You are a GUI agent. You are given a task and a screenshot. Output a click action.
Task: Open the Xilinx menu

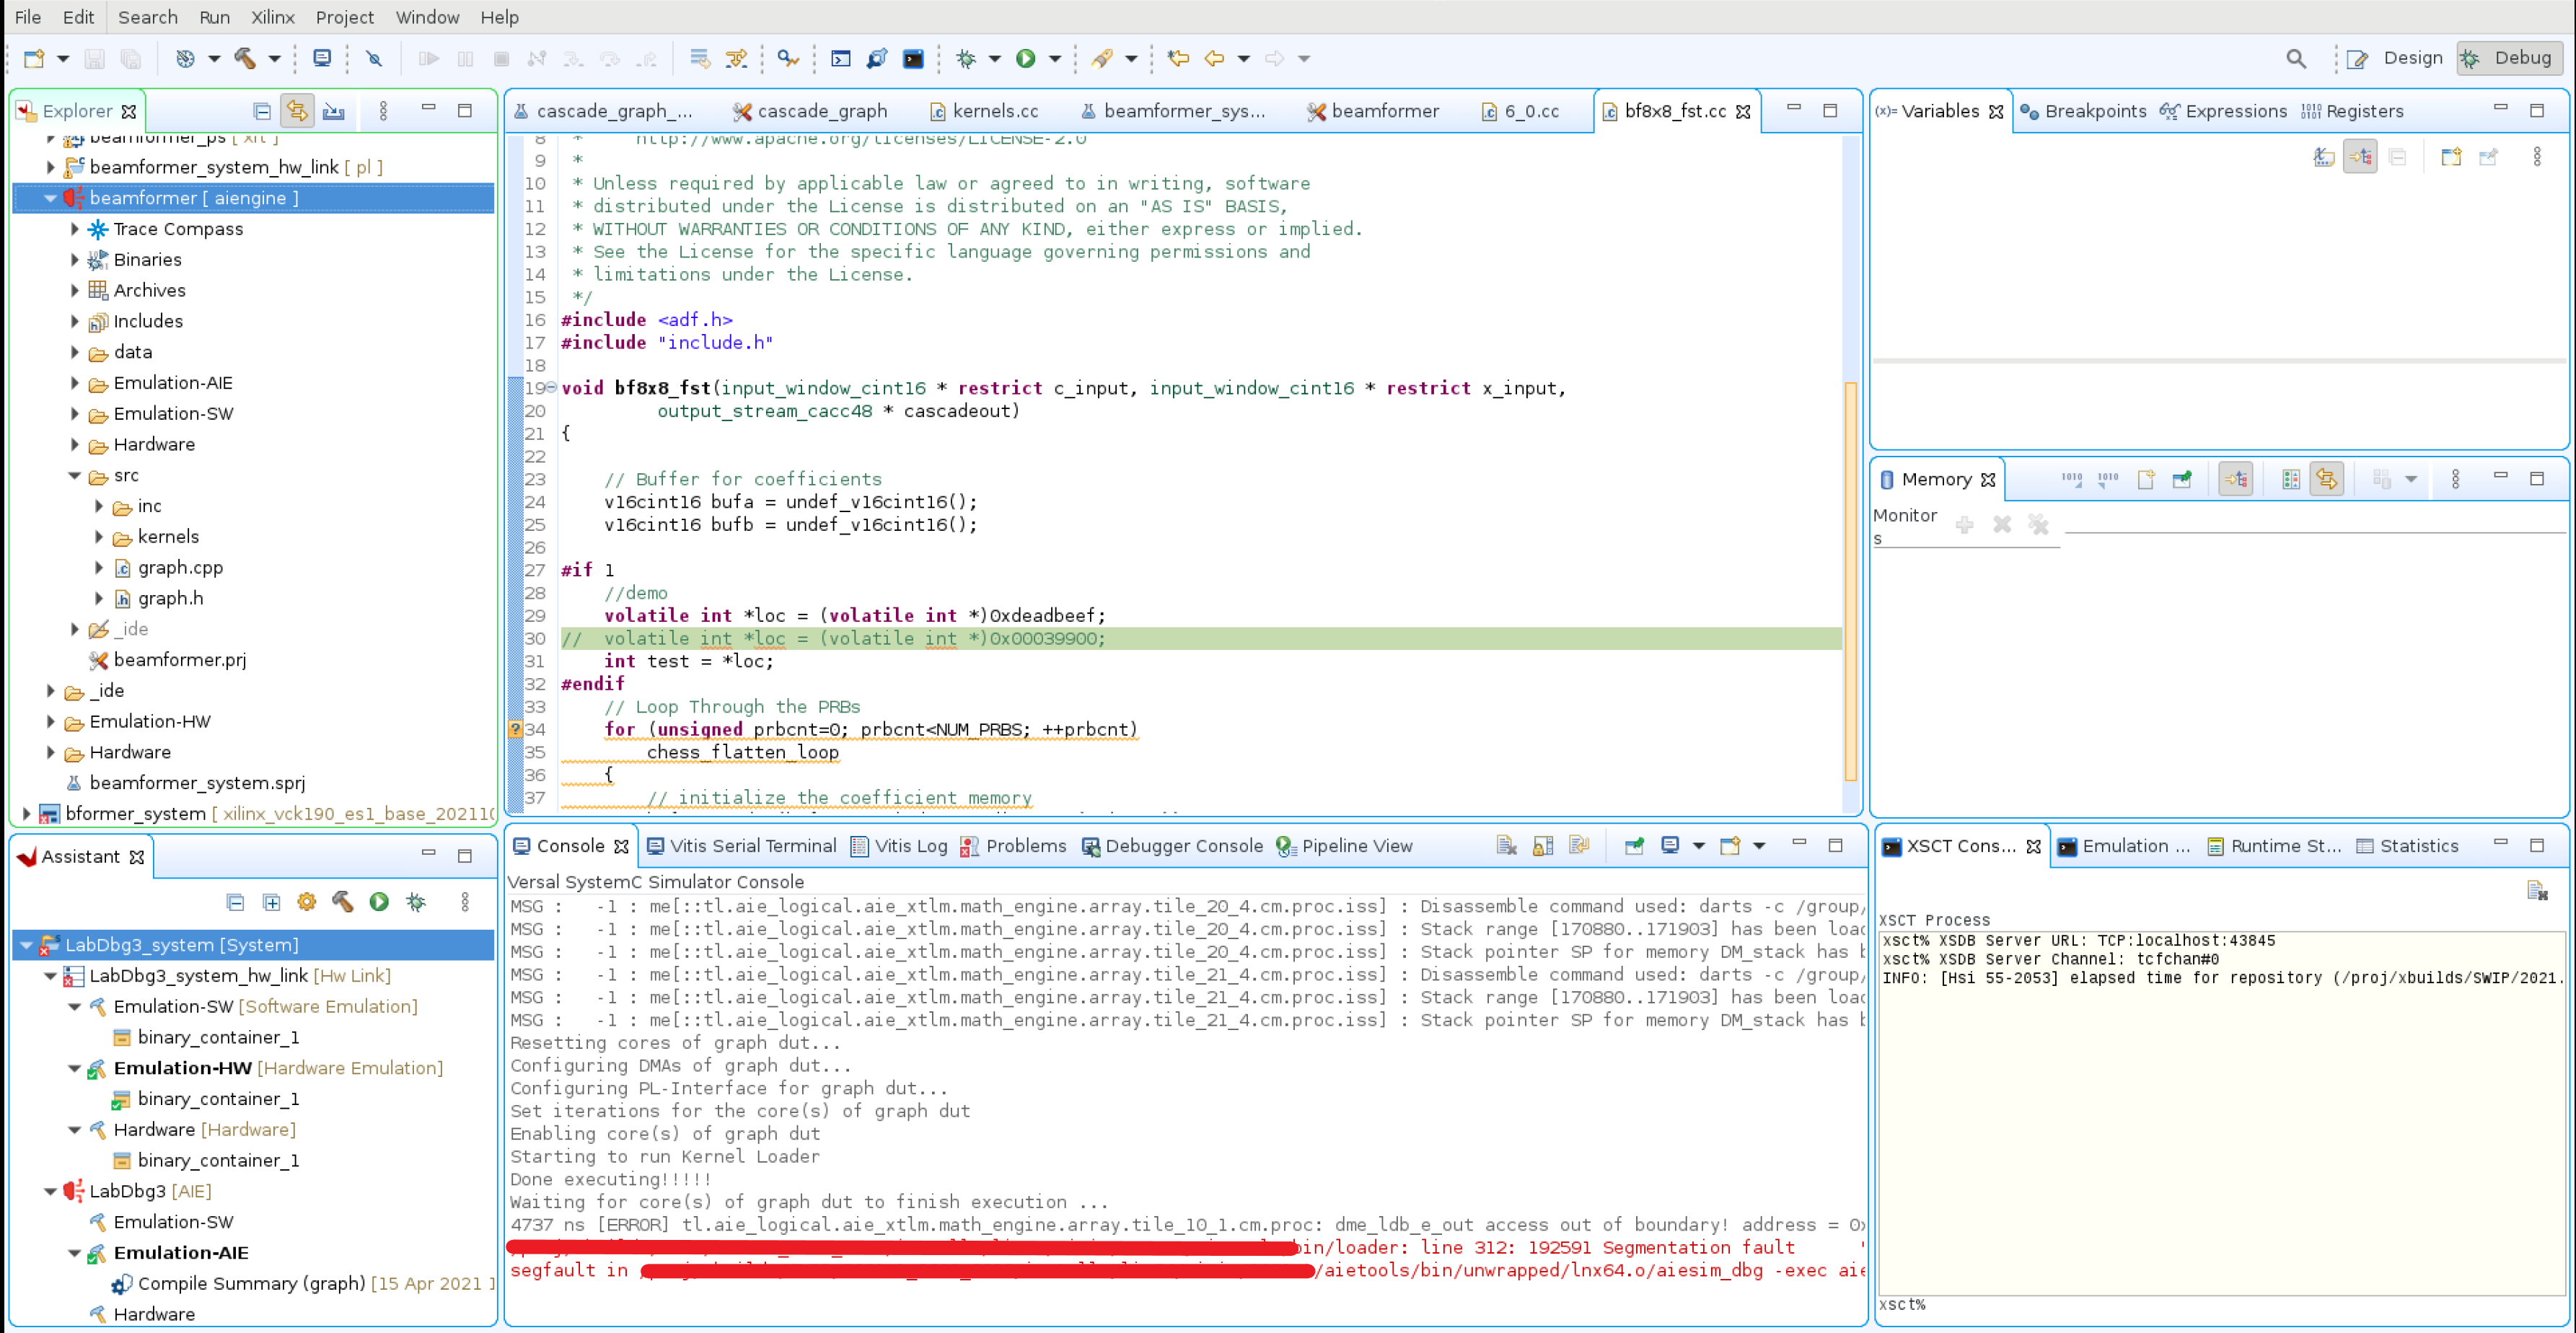click(272, 17)
